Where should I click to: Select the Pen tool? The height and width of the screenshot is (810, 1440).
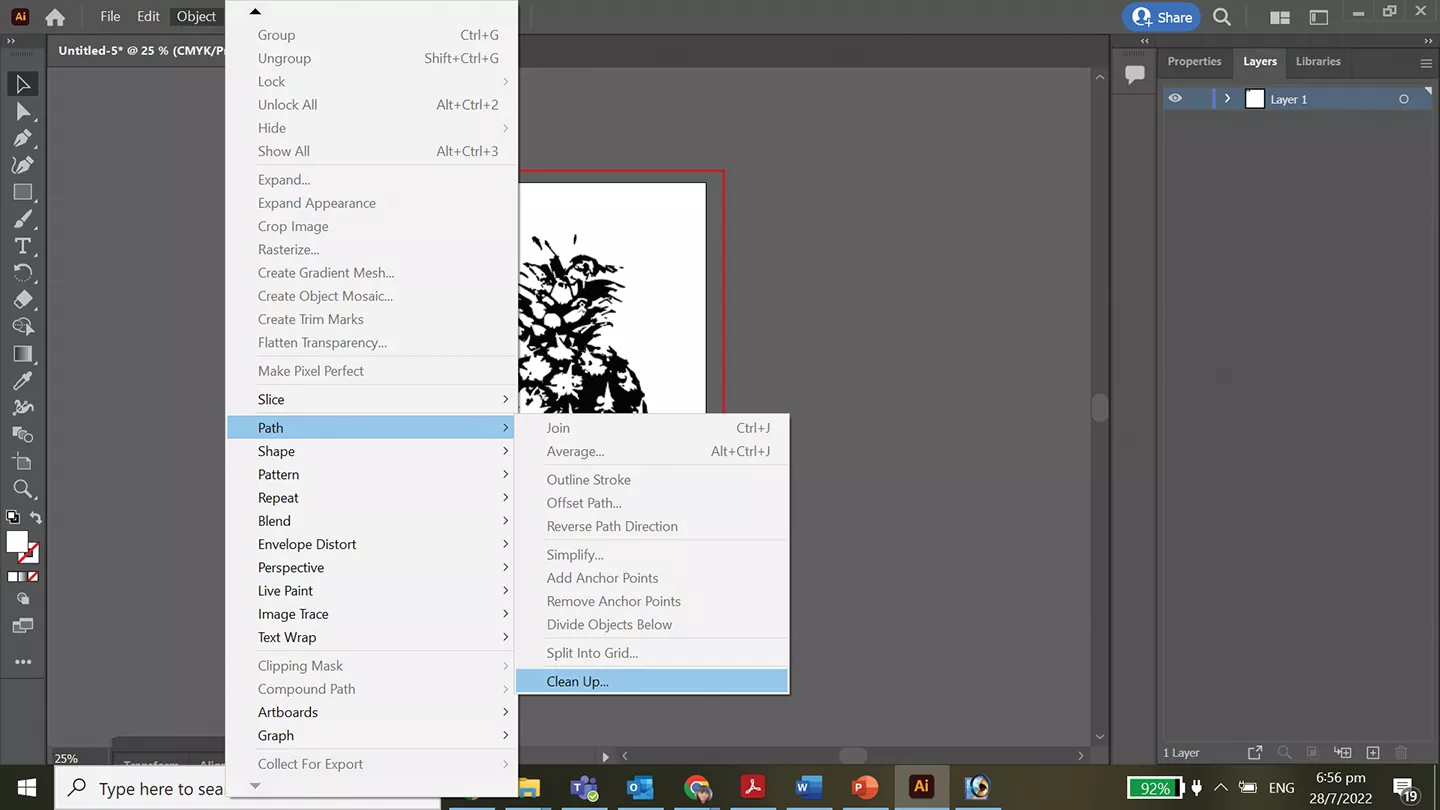pyautogui.click(x=23, y=138)
